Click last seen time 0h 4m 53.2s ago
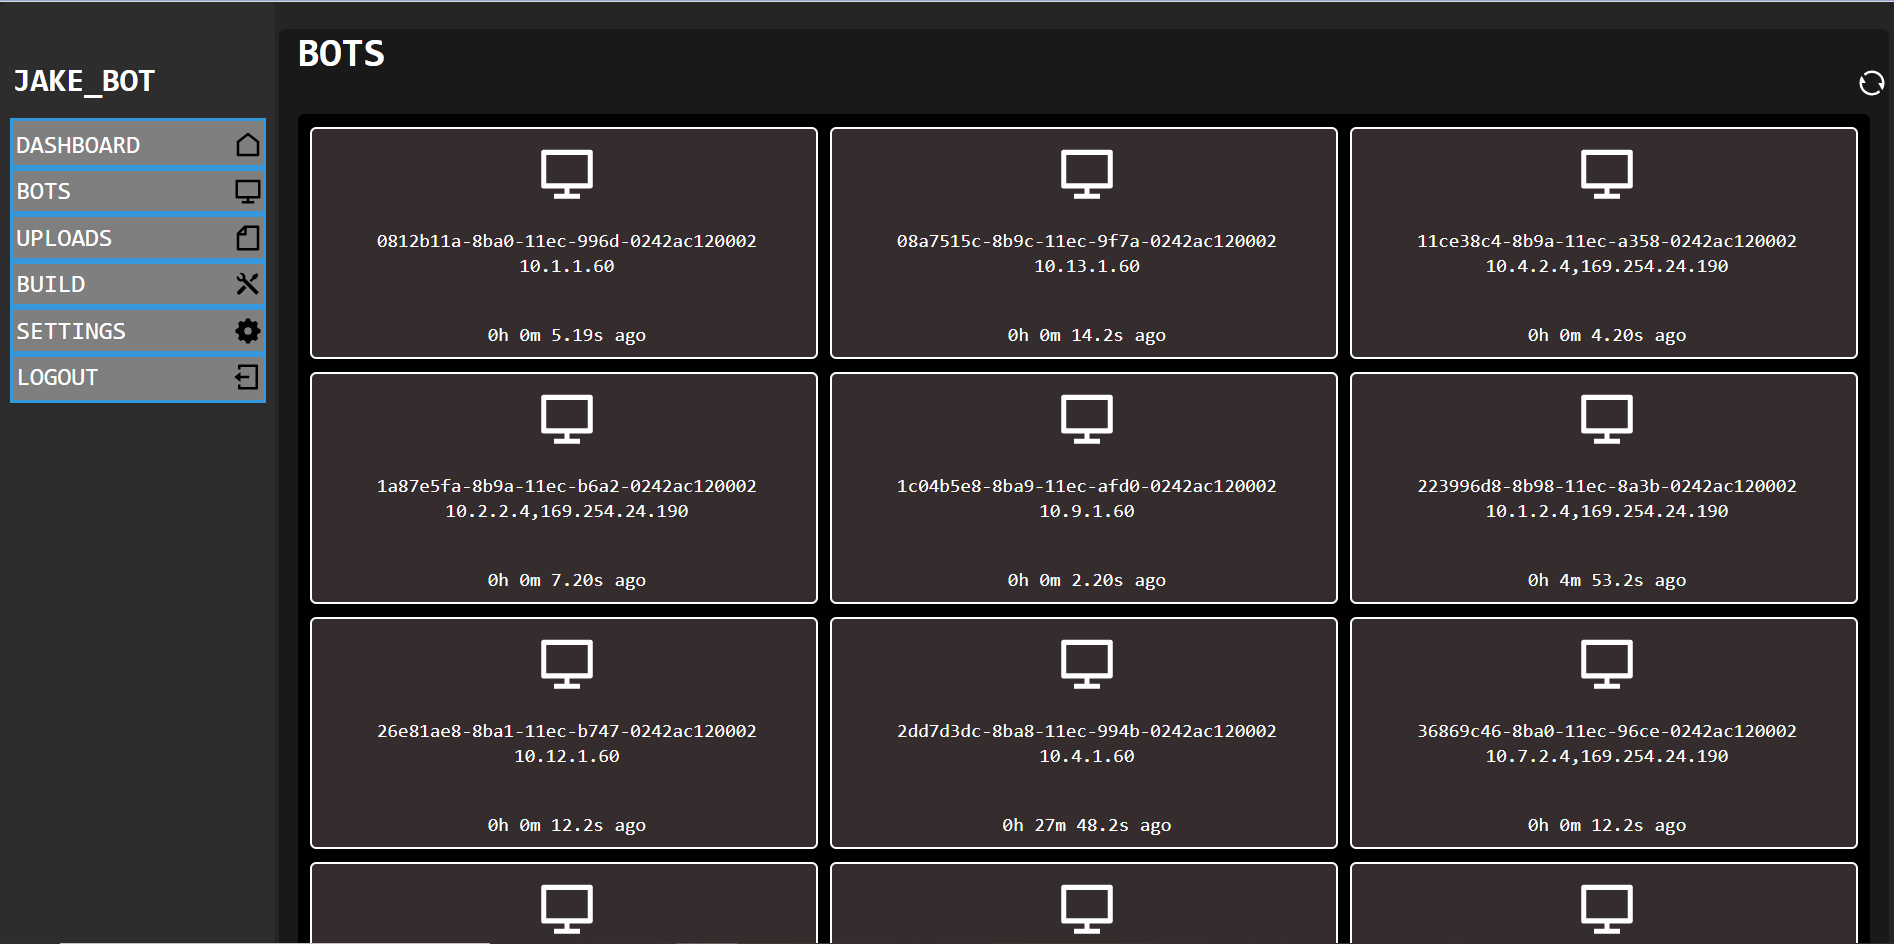Viewport: 1894px width, 944px height. [x=1607, y=580]
